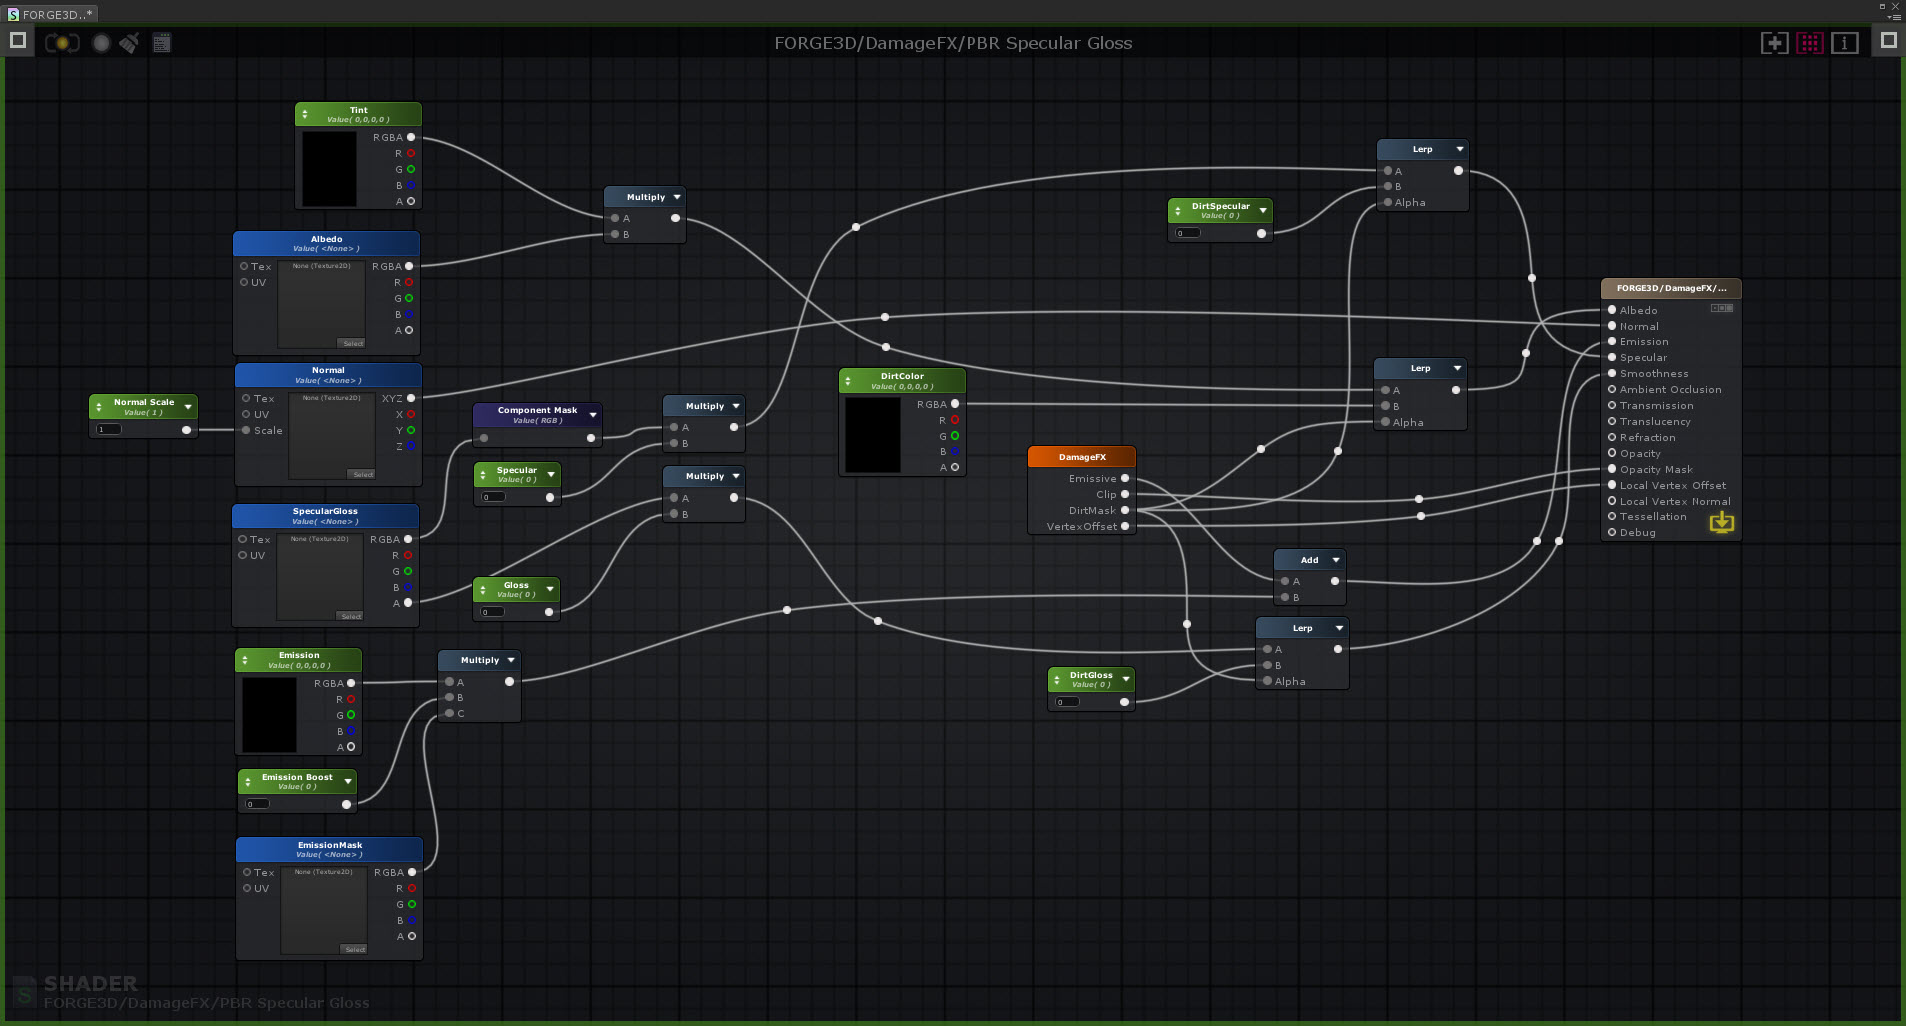Select the FORGE3D..* editor tab
The image size is (1906, 1026).
click(50, 14)
